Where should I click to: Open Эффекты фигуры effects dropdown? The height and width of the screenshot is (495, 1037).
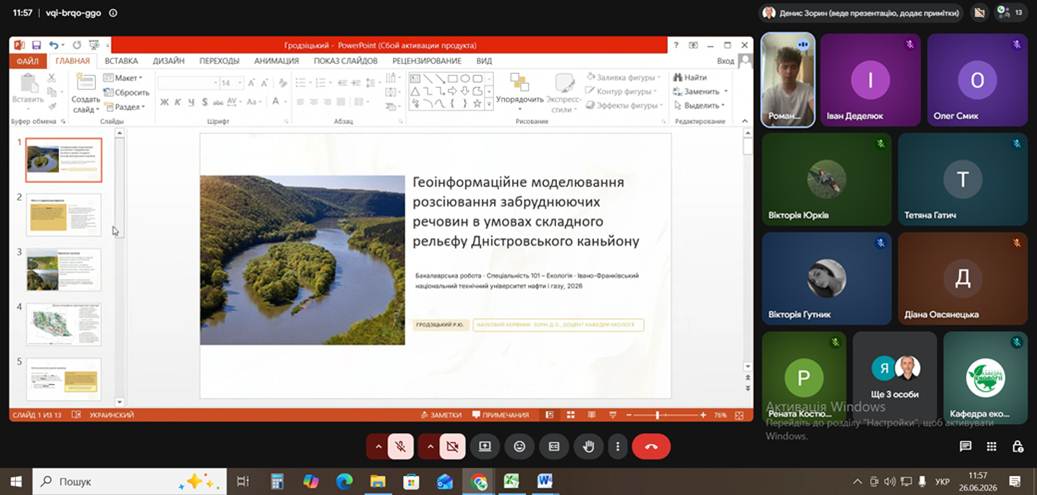point(622,105)
